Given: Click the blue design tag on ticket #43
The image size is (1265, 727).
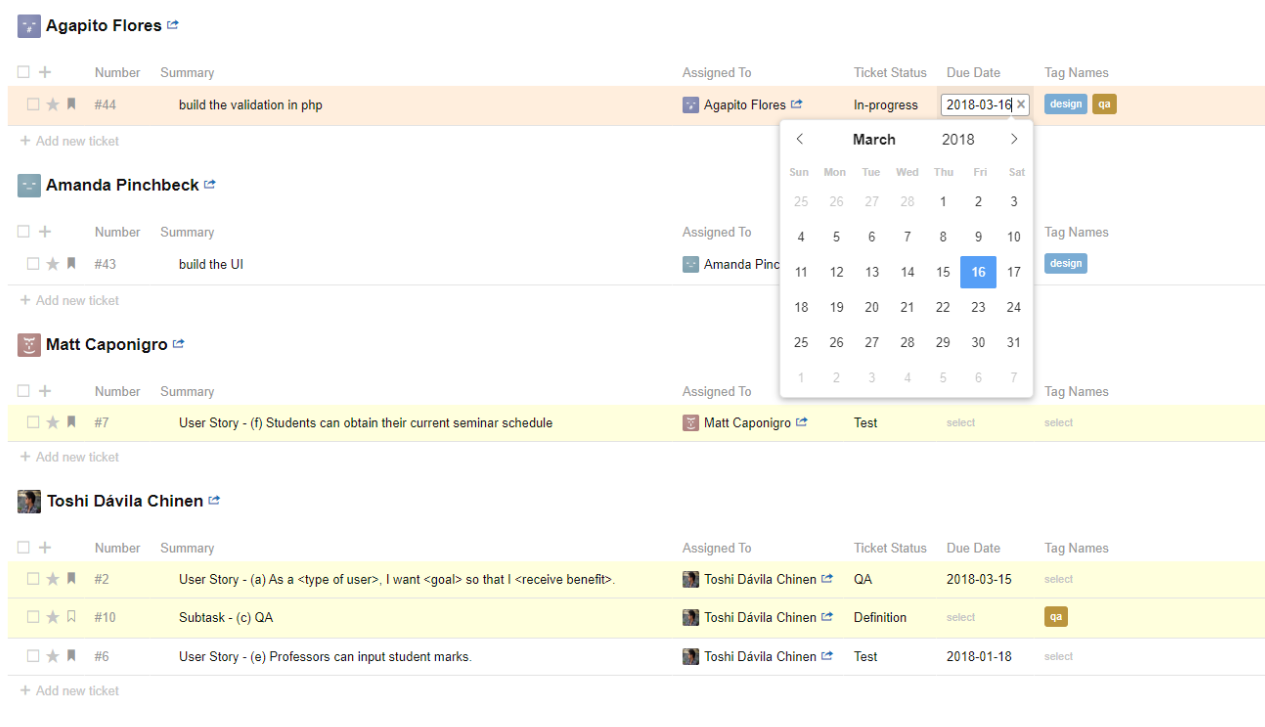Looking at the screenshot, I should pos(1065,264).
